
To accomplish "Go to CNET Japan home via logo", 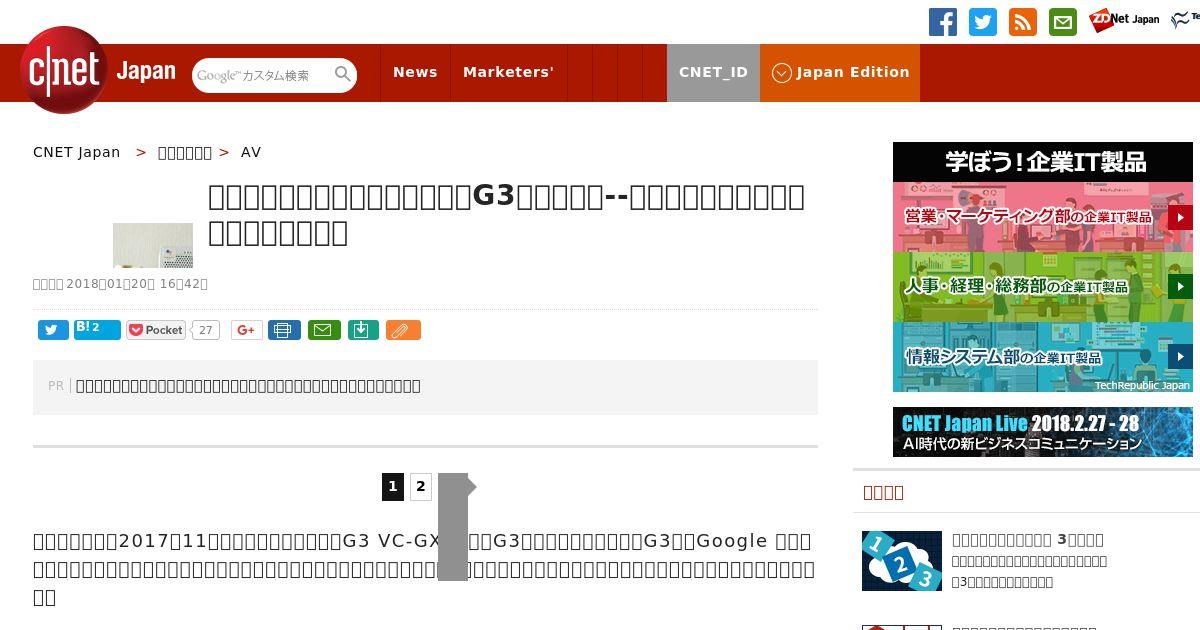I will (97, 70).
